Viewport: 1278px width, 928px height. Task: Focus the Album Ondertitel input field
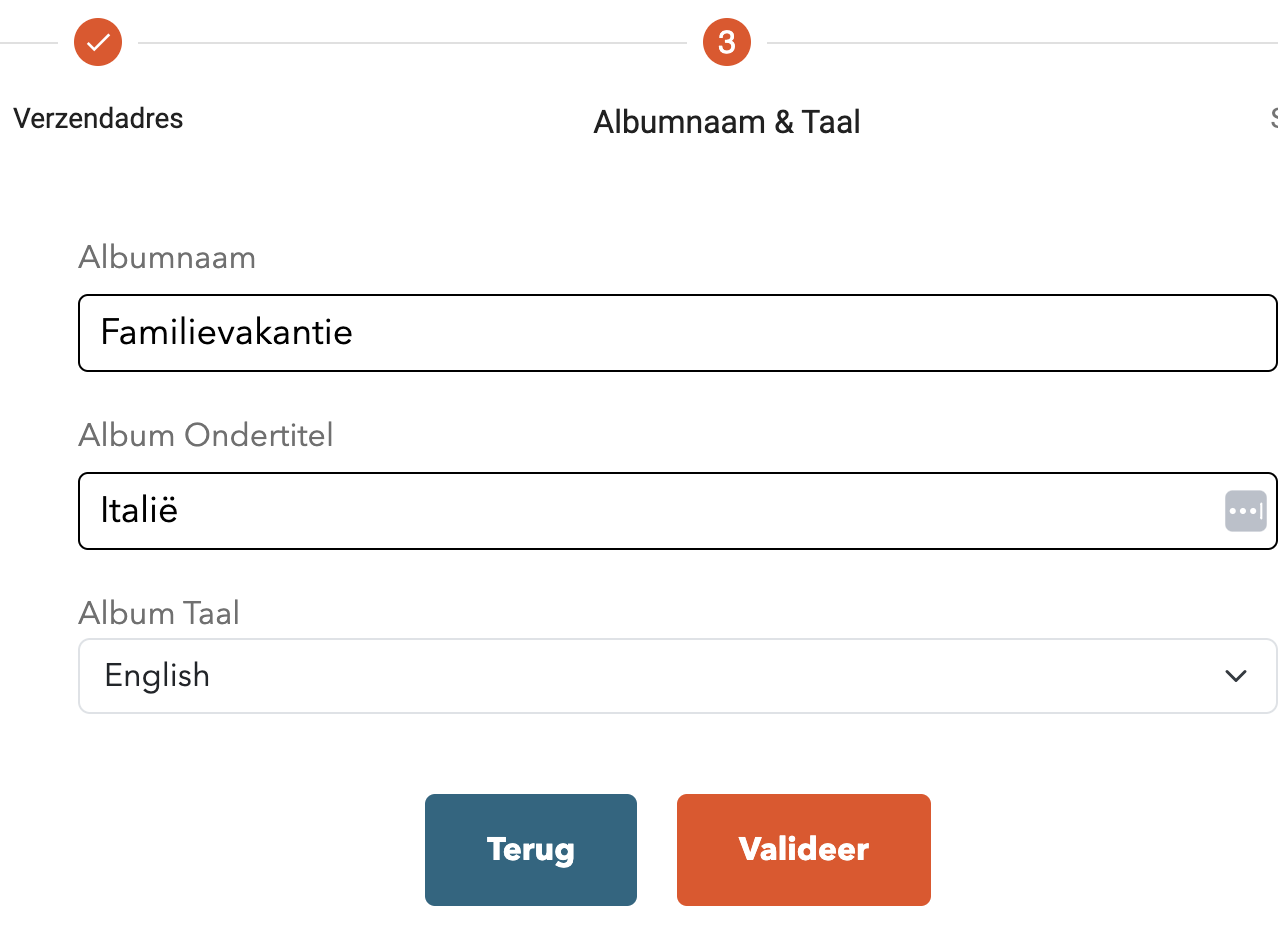(x=677, y=511)
